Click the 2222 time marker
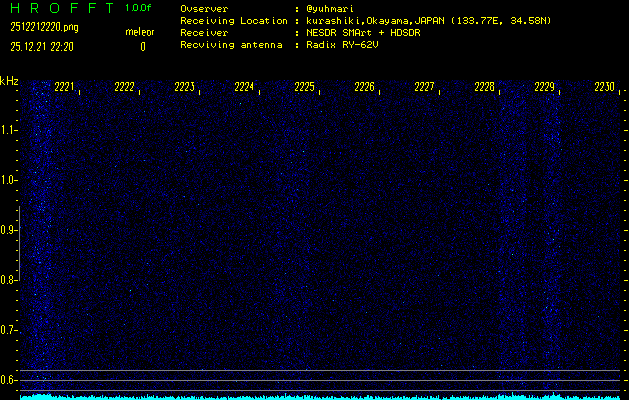The width and height of the screenshot is (629, 400). pyautogui.click(x=124, y=87)
